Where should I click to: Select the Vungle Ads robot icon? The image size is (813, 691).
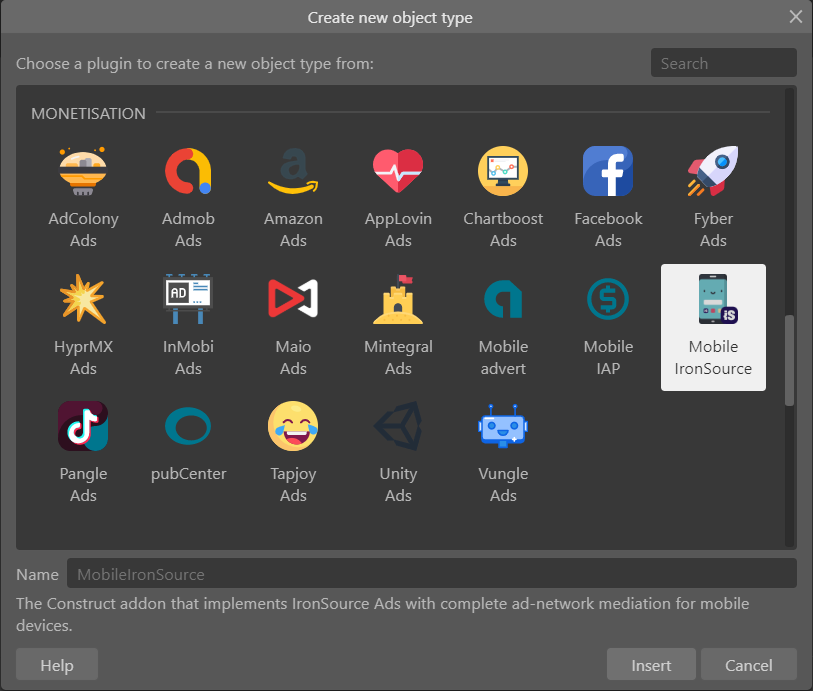503,426
